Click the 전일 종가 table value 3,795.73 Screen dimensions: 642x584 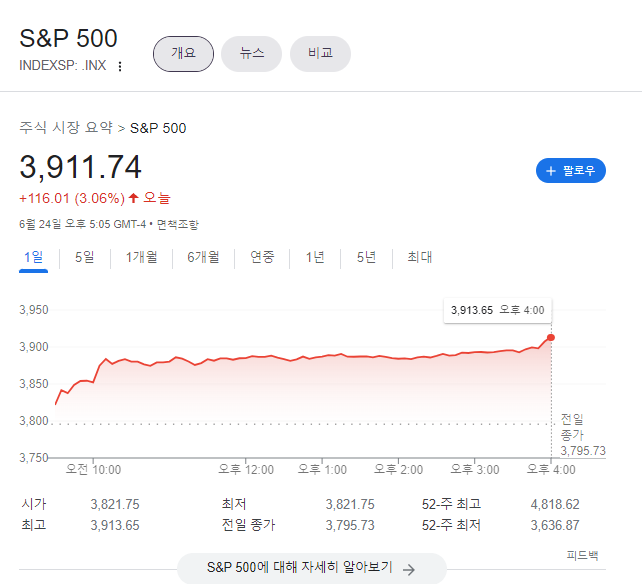point(350,525)
